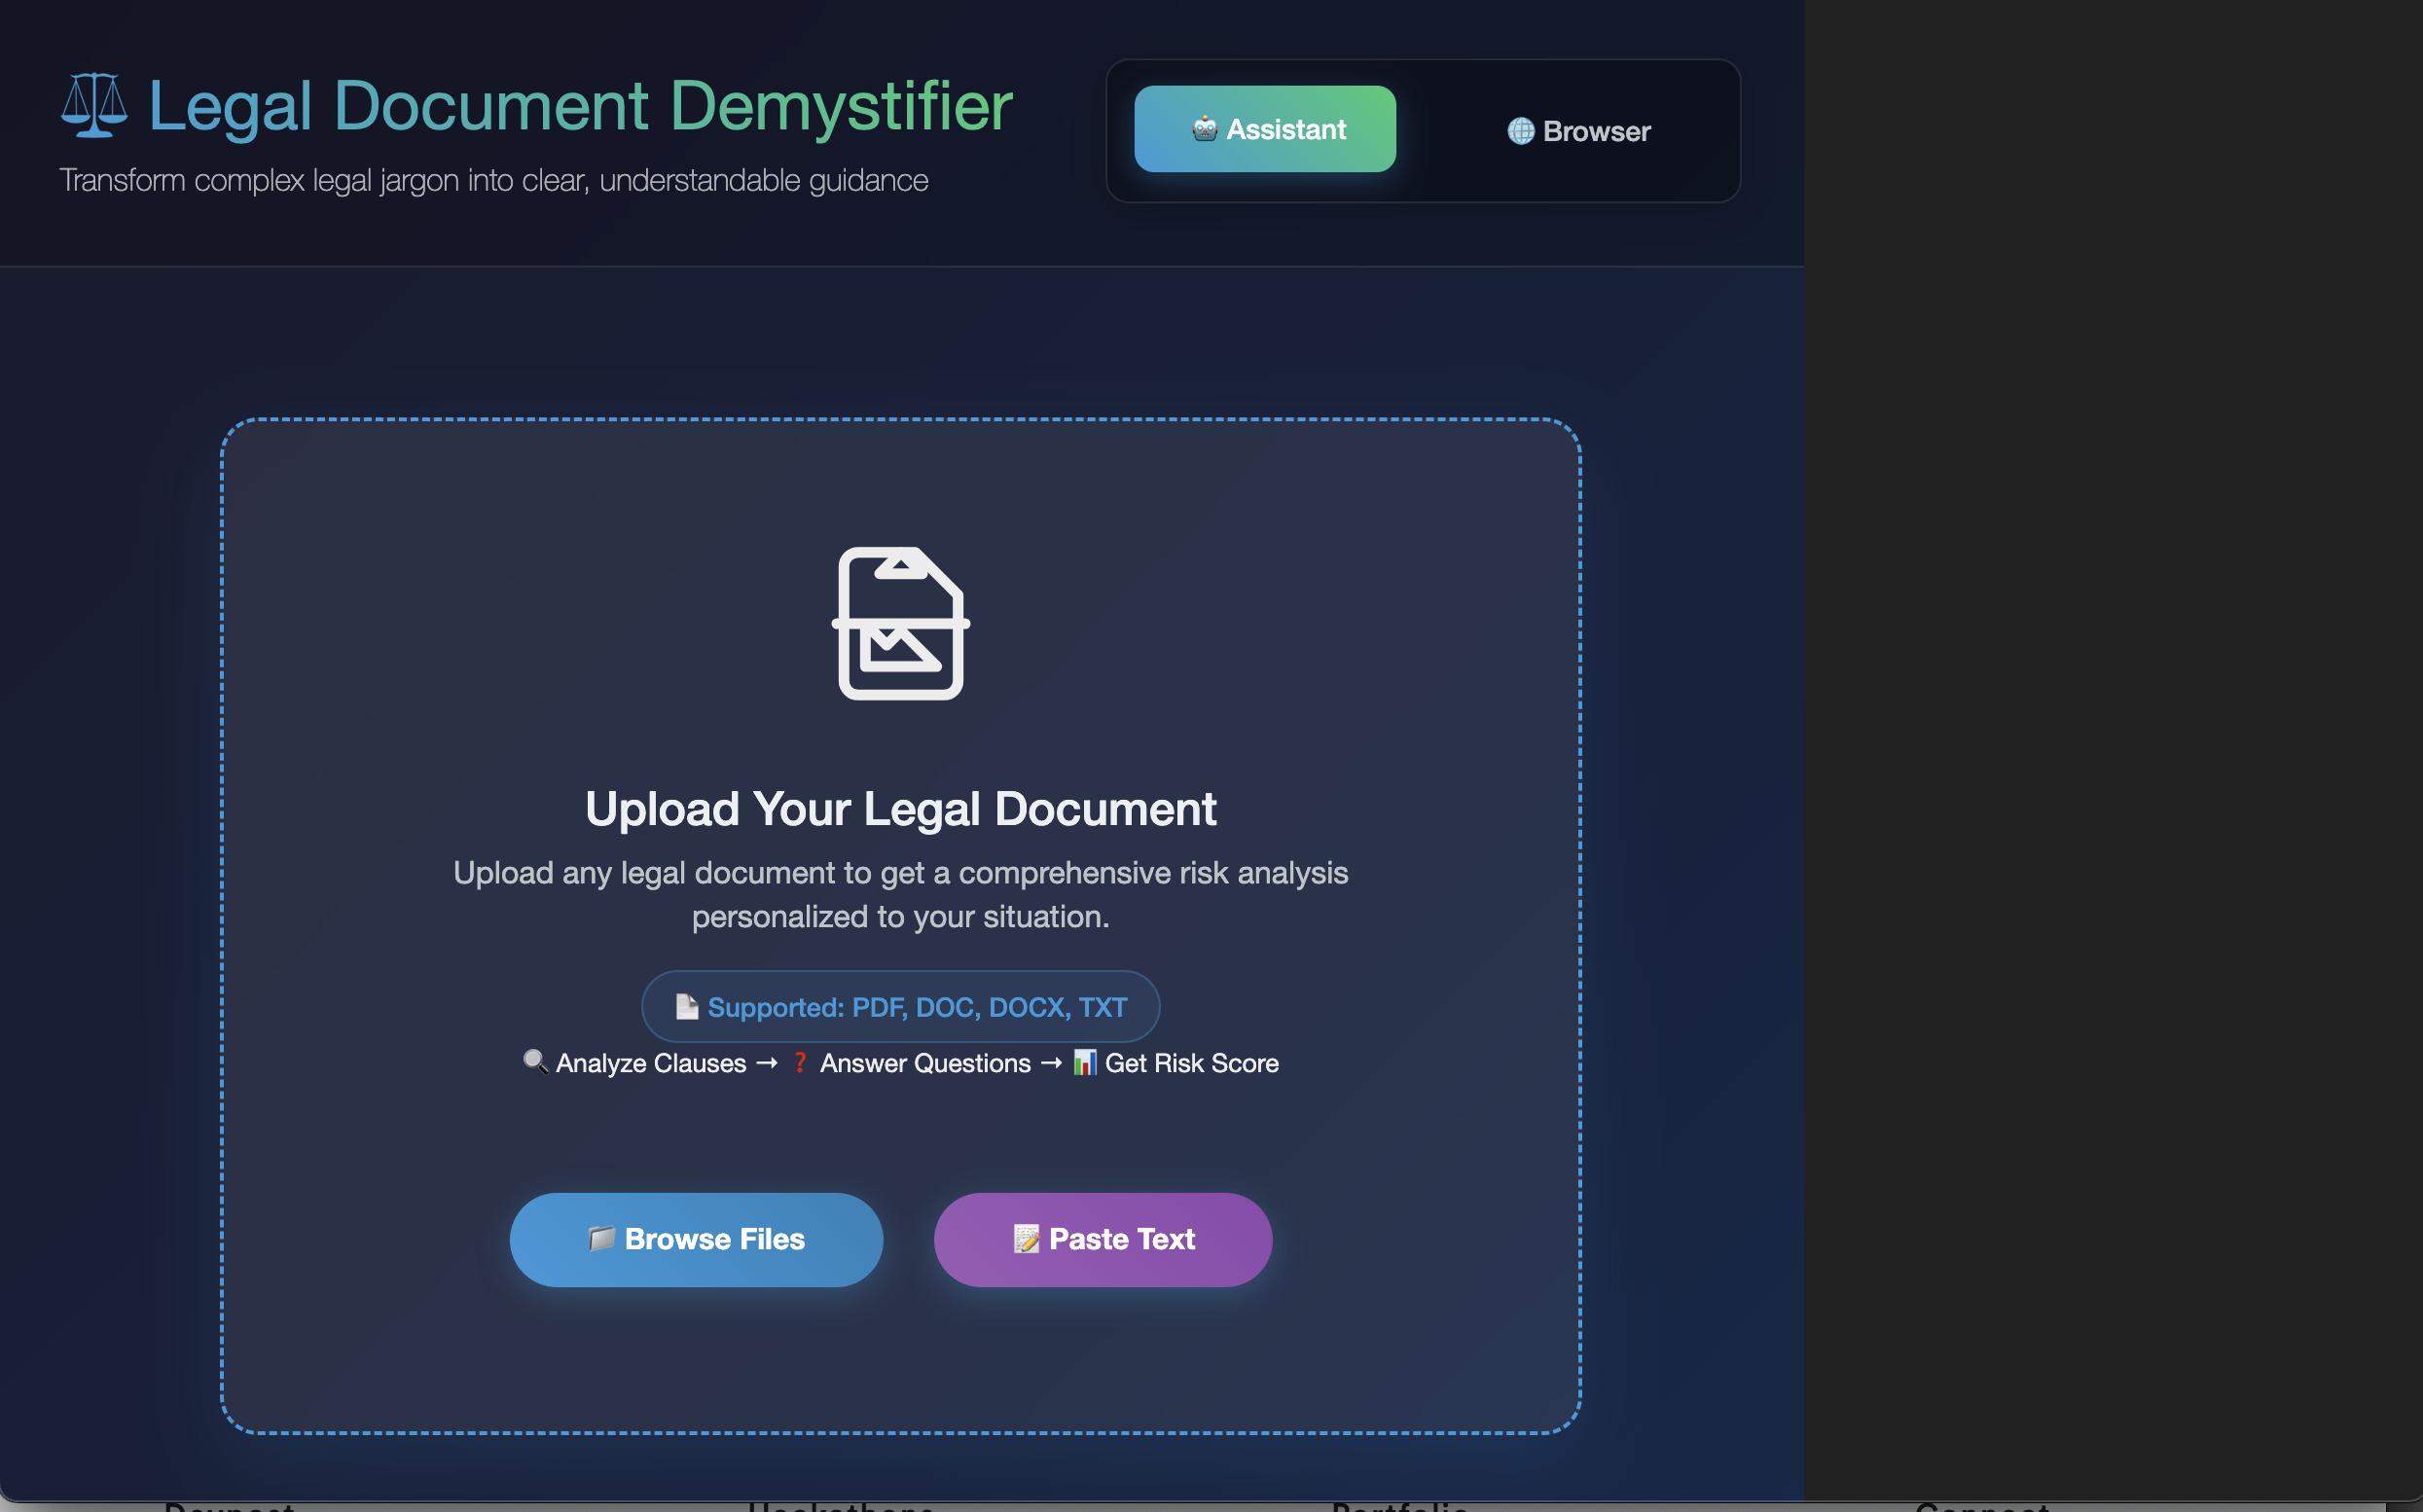Screen dimensions: 2423x1512
Task: Click the Analyze Clauses step label
Action: click(650, 1063)
